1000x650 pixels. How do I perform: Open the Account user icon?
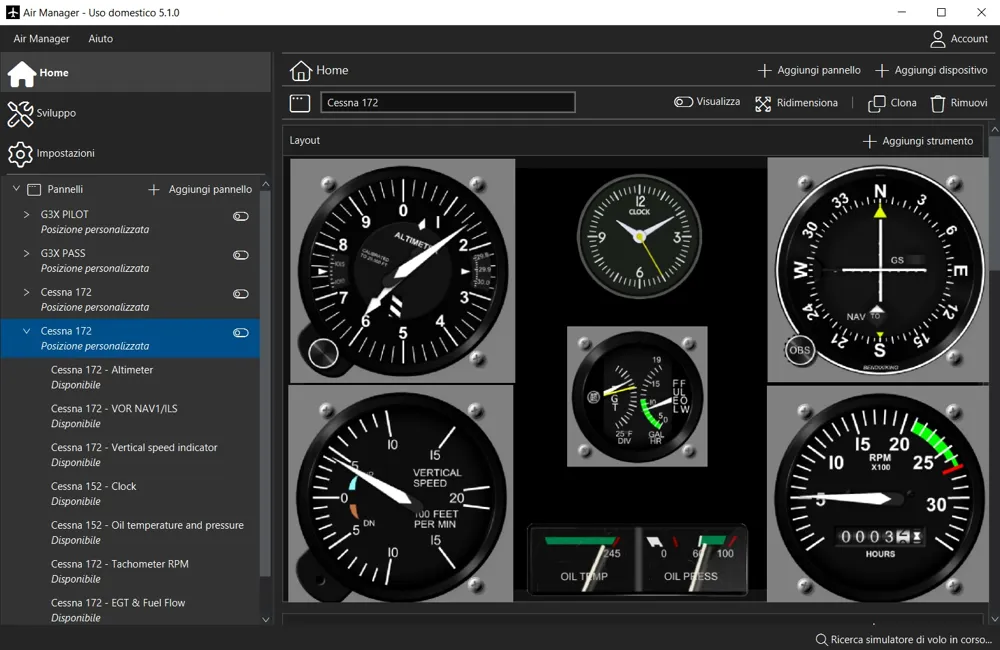tap(937, 39)
